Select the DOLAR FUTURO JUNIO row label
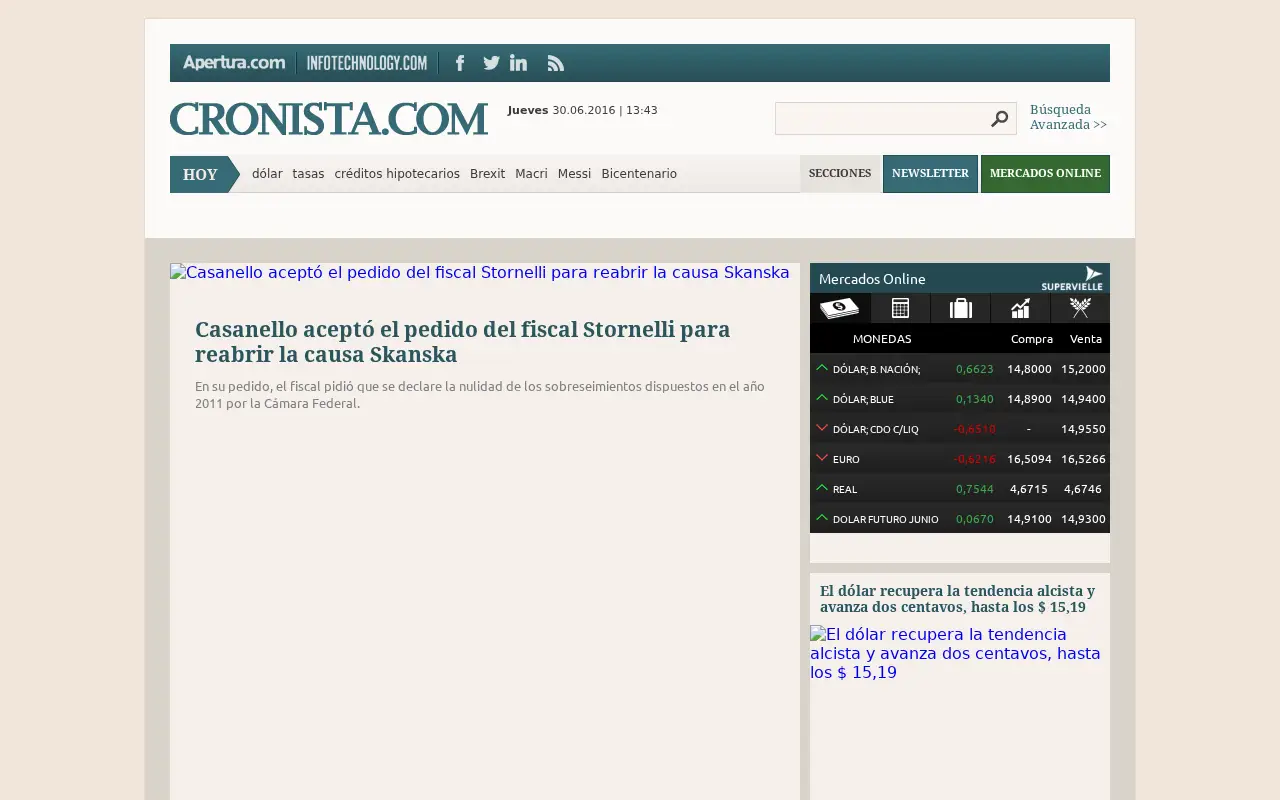1280x800 pixels. pos(885,519)
